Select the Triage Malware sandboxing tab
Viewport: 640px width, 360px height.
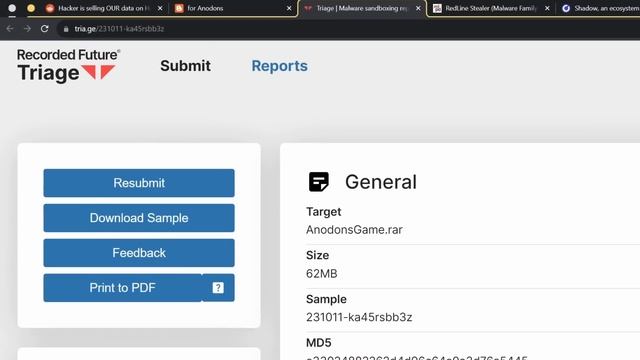361,8
